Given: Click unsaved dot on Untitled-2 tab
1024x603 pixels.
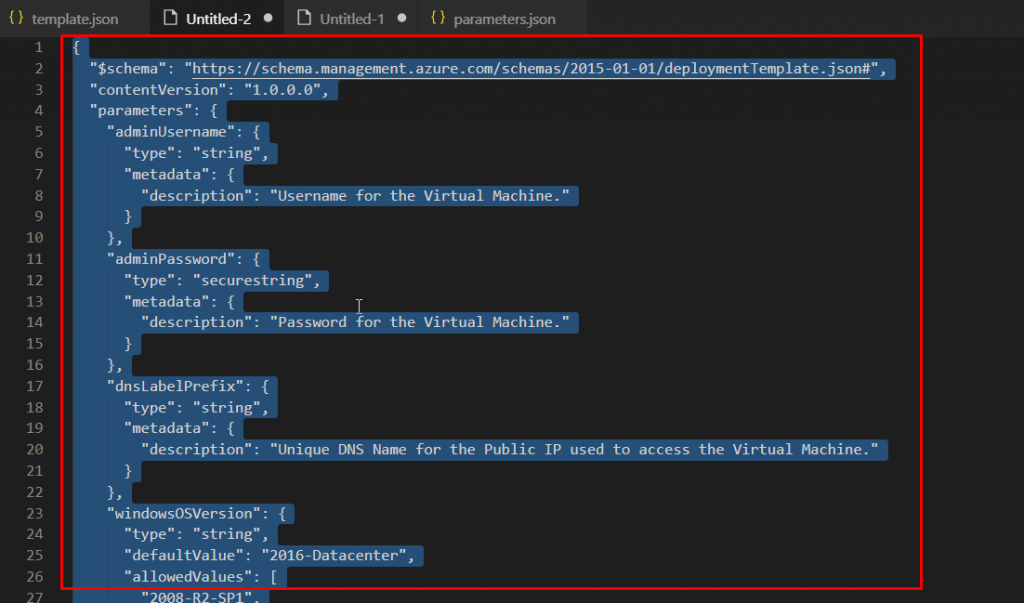Looking at the screenshot, I should pyautogui.click(x=268, y=18).
